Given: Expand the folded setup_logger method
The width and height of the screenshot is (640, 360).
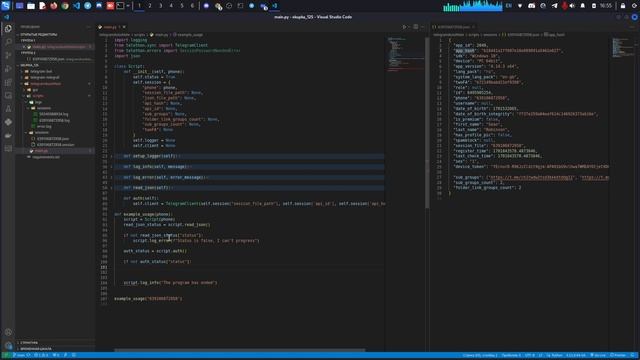Looking at the screenshot, I should [x=111, y=156].
